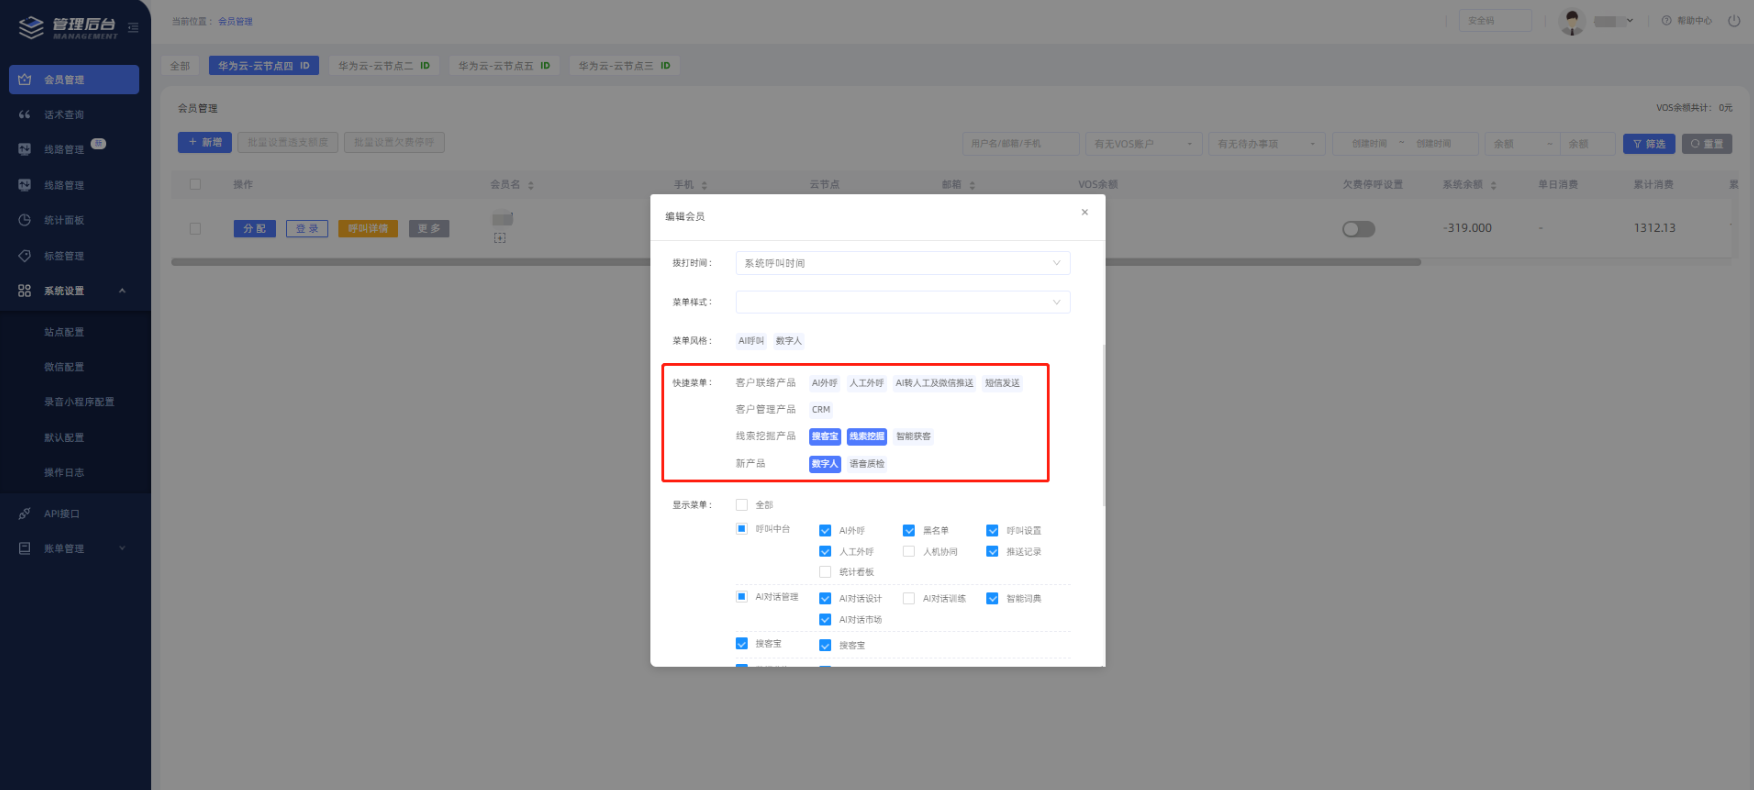Toggle the 欠费停呼设置 switch
The image size is (1754, 790).
coord(1358,229)
